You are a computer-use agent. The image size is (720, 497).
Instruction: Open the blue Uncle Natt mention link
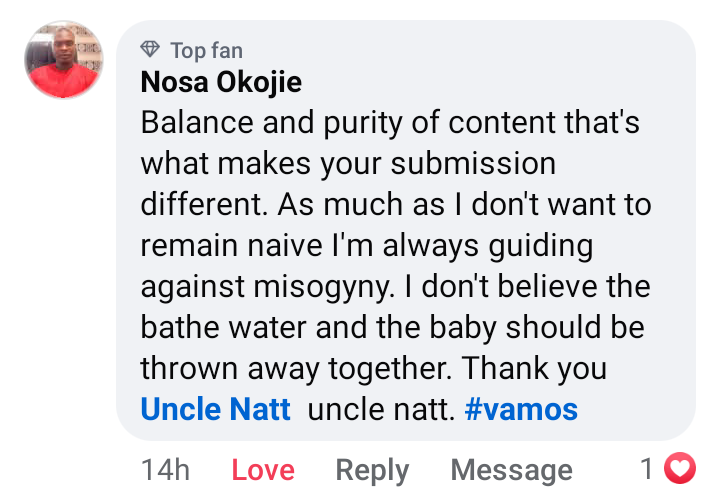[215, 409]
